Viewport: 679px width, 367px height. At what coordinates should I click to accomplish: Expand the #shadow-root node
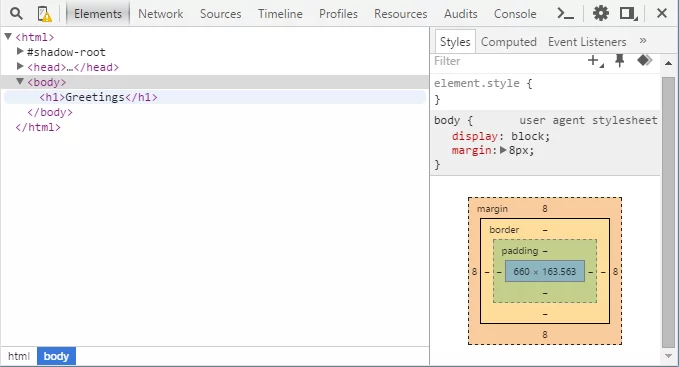click(x=19, y=51)
